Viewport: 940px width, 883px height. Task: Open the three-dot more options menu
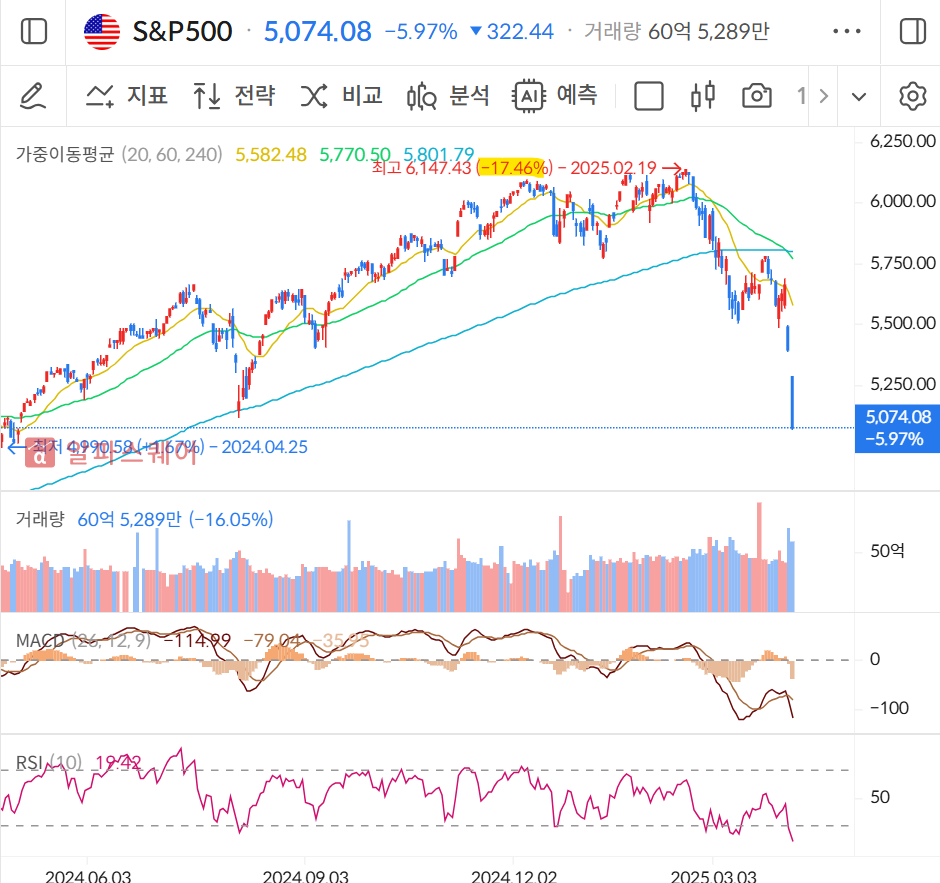pos(846,31)
